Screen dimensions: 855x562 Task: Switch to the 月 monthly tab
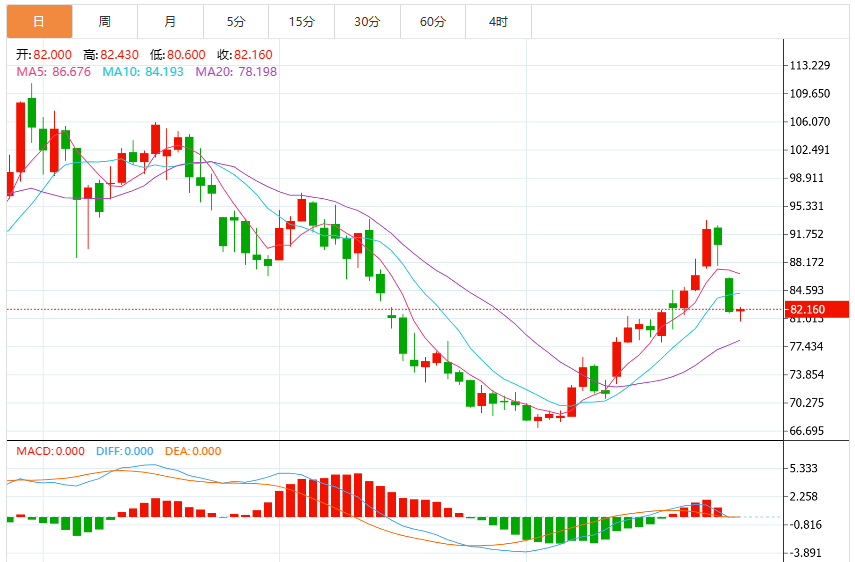pos(171,22)
